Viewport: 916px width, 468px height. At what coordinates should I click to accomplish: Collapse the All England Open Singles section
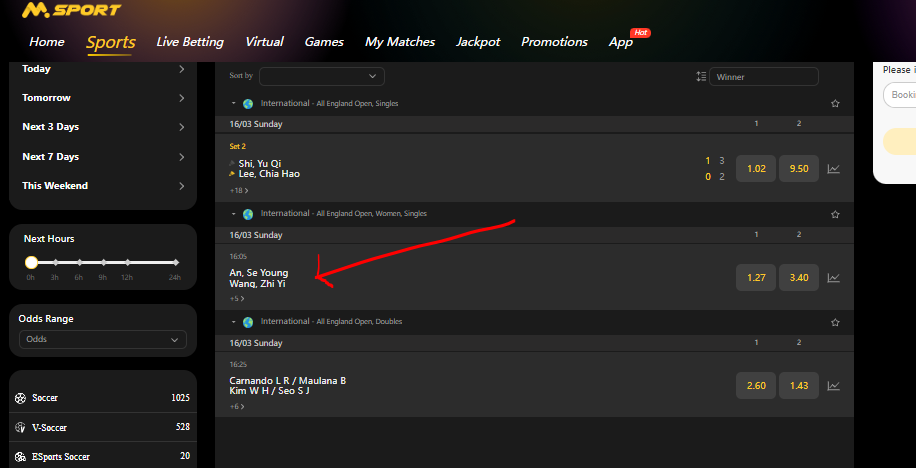(x=233, y=103)
